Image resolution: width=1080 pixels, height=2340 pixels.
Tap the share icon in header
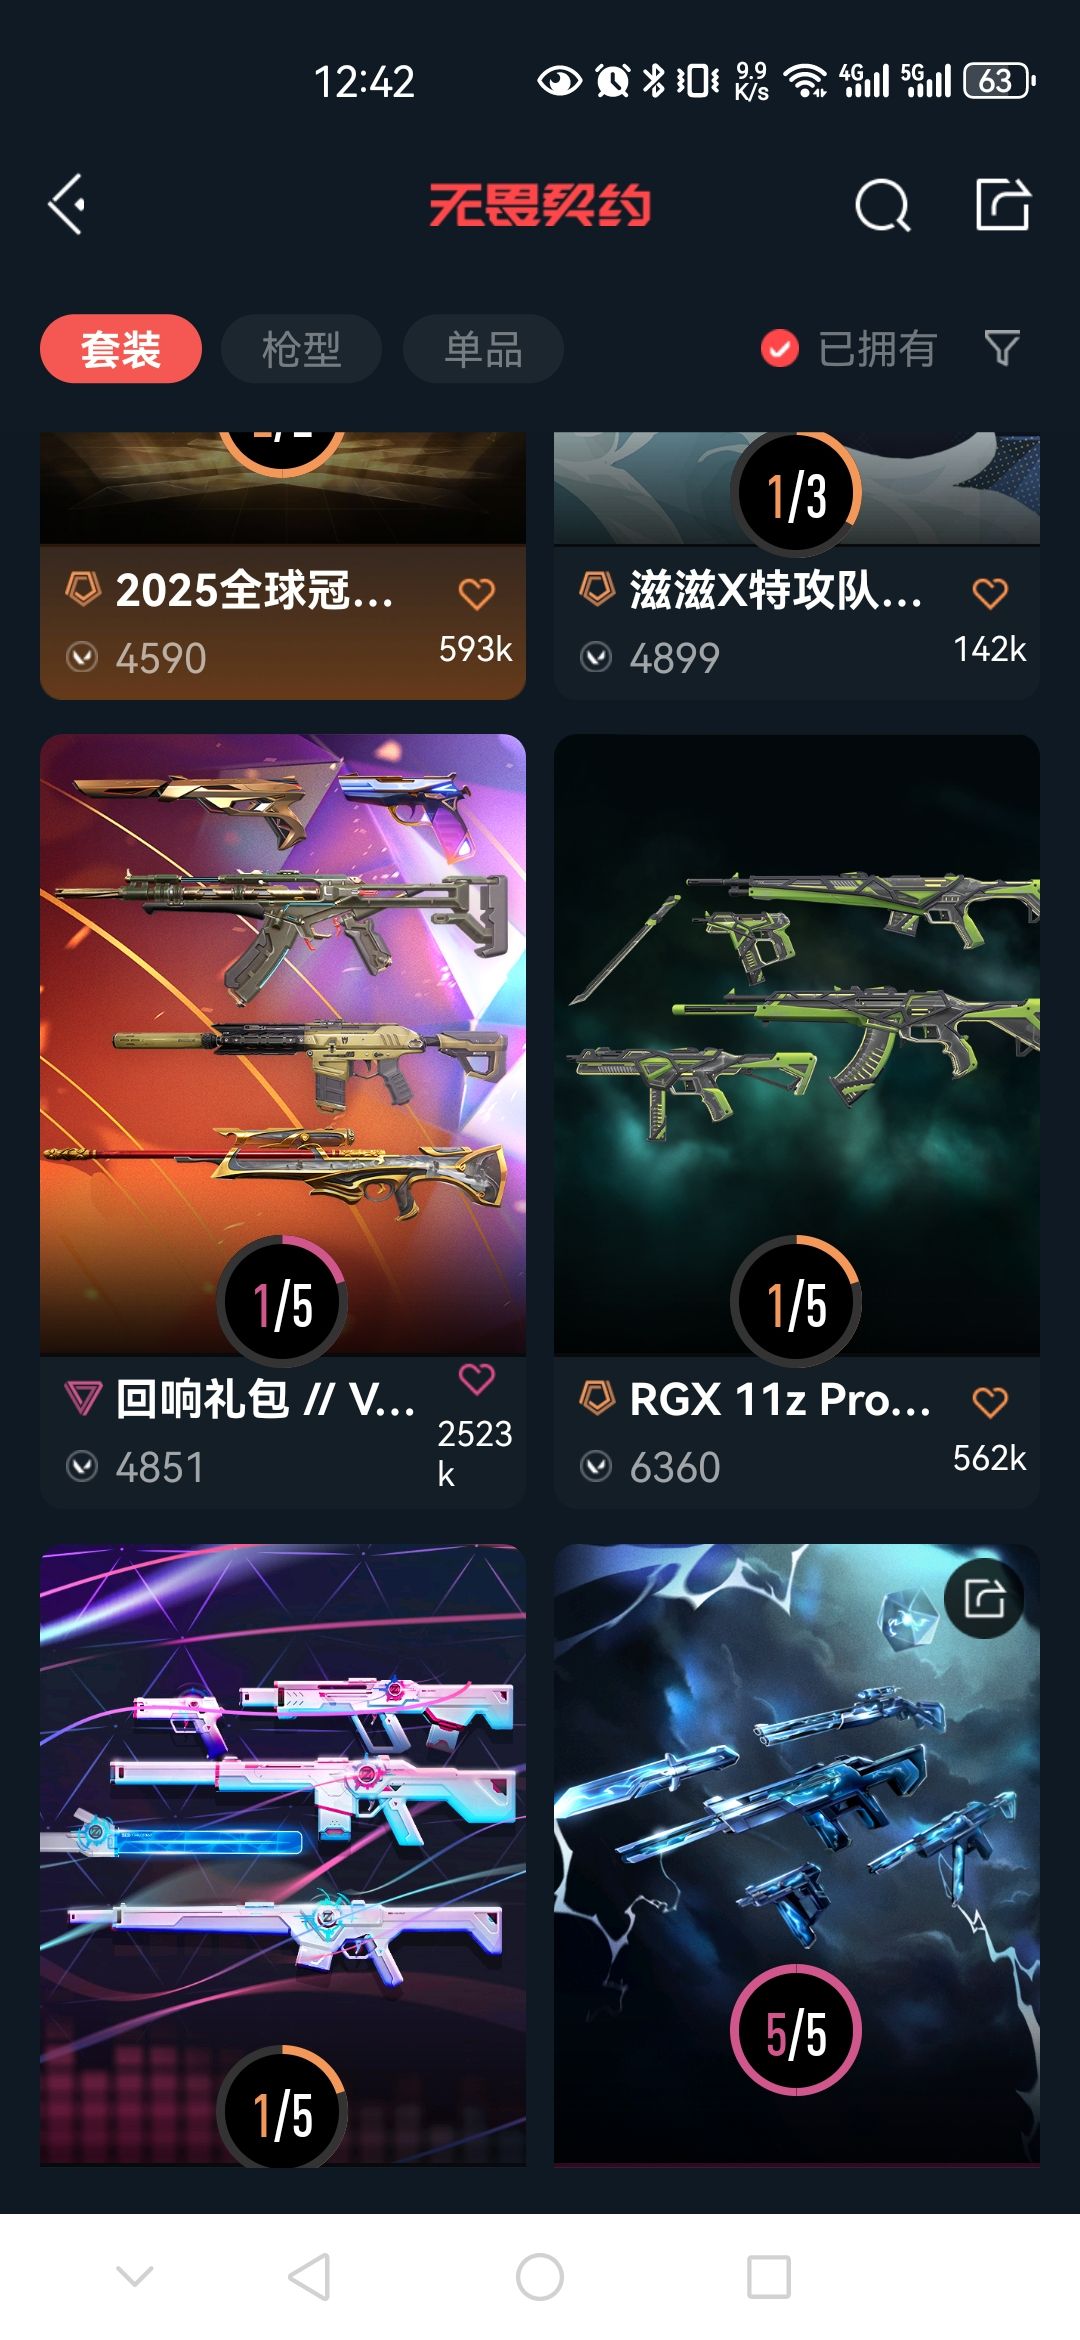coord(1003,205)
